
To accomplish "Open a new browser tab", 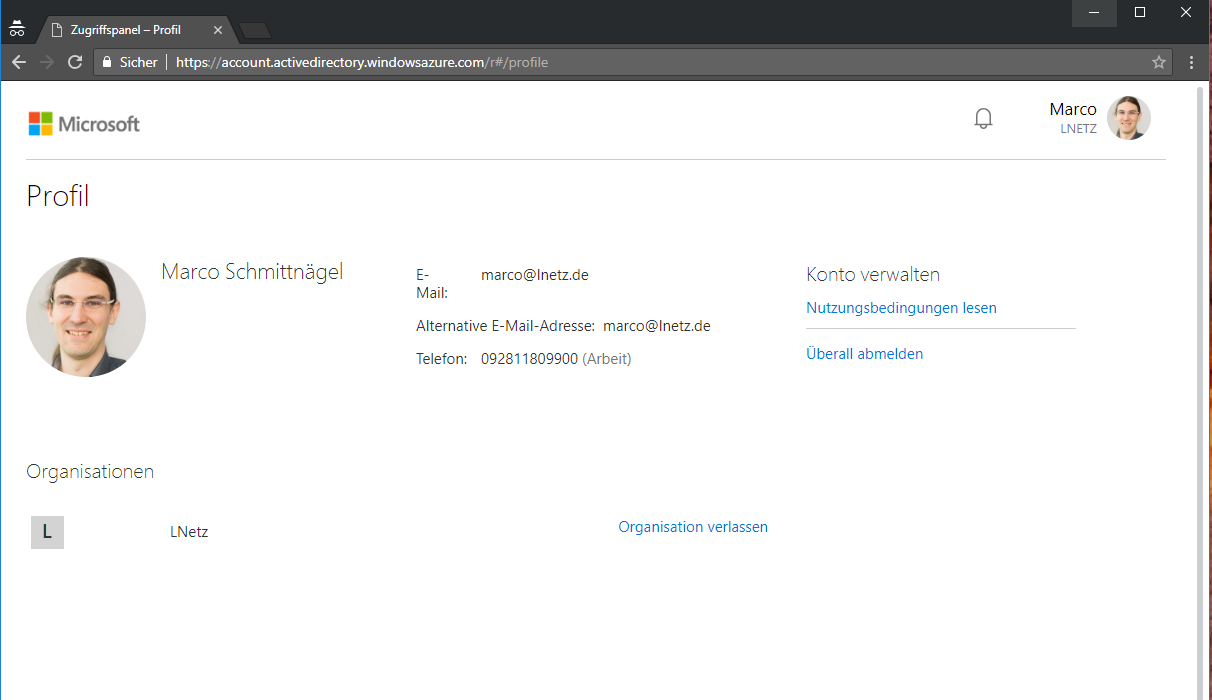I will click(255, 30).
